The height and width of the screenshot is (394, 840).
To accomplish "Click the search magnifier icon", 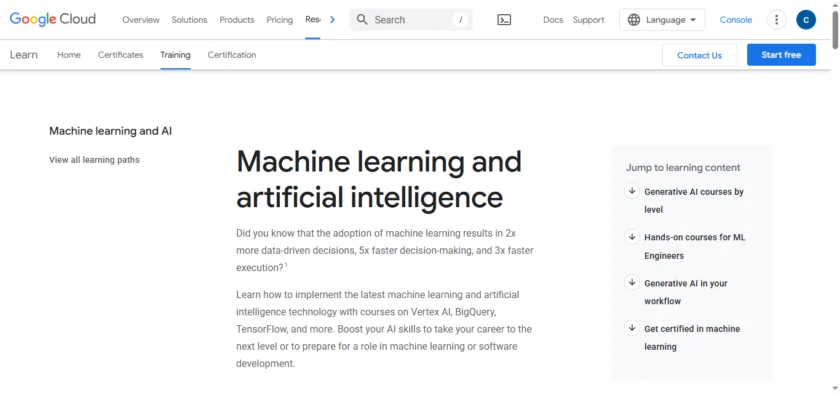I will click(x=362, y=20).
